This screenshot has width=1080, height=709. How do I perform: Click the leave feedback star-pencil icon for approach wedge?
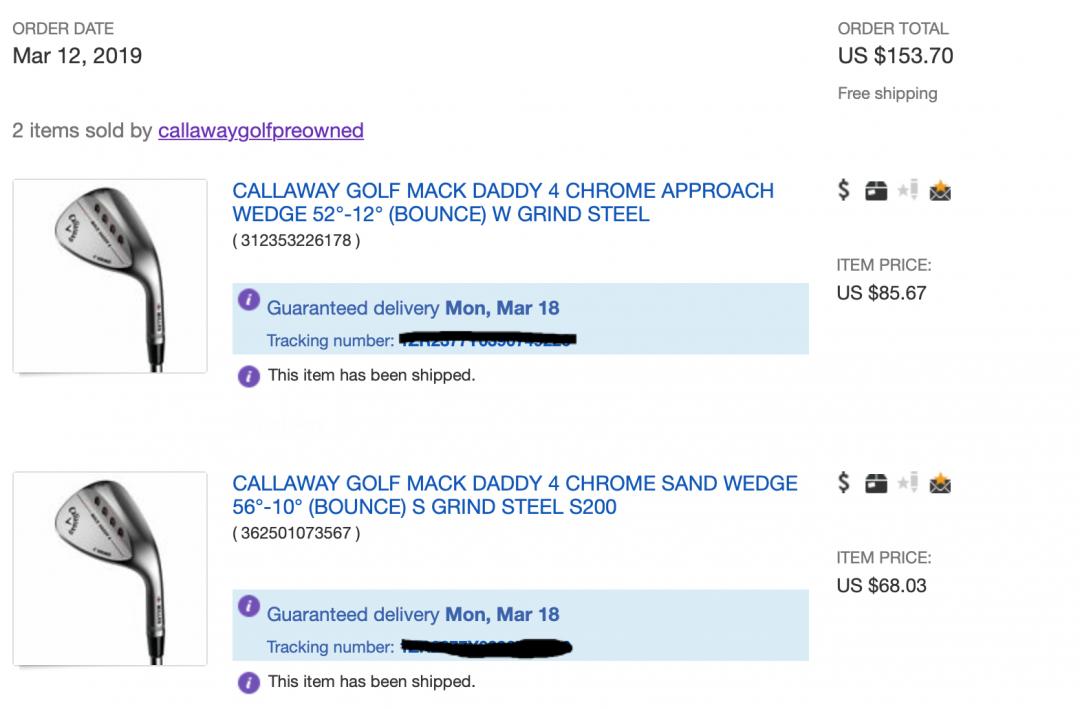point(908,191)
